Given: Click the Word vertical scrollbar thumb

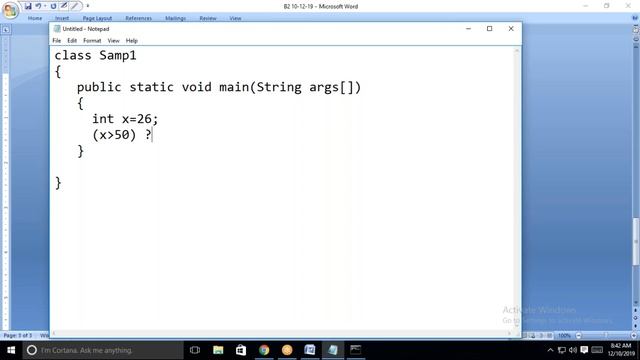Looking at the screenshot, I should pos(636,242).
